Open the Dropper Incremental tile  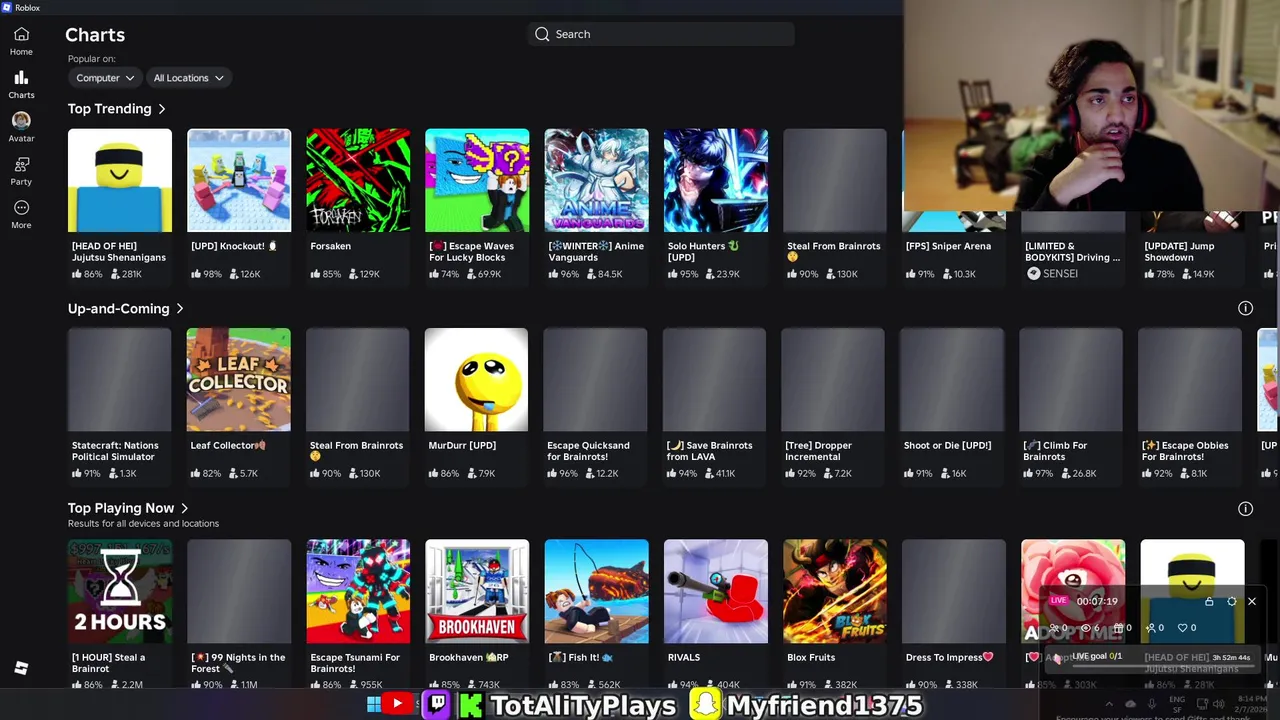pyautogui.click(x=833, y=380)
